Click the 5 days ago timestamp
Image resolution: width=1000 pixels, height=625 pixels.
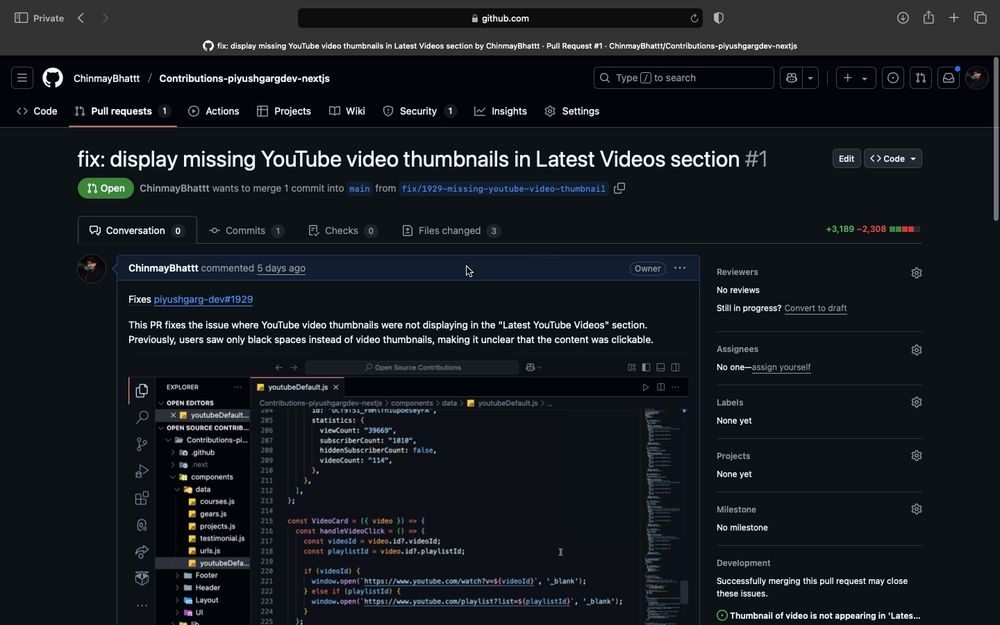coord(281,268)
